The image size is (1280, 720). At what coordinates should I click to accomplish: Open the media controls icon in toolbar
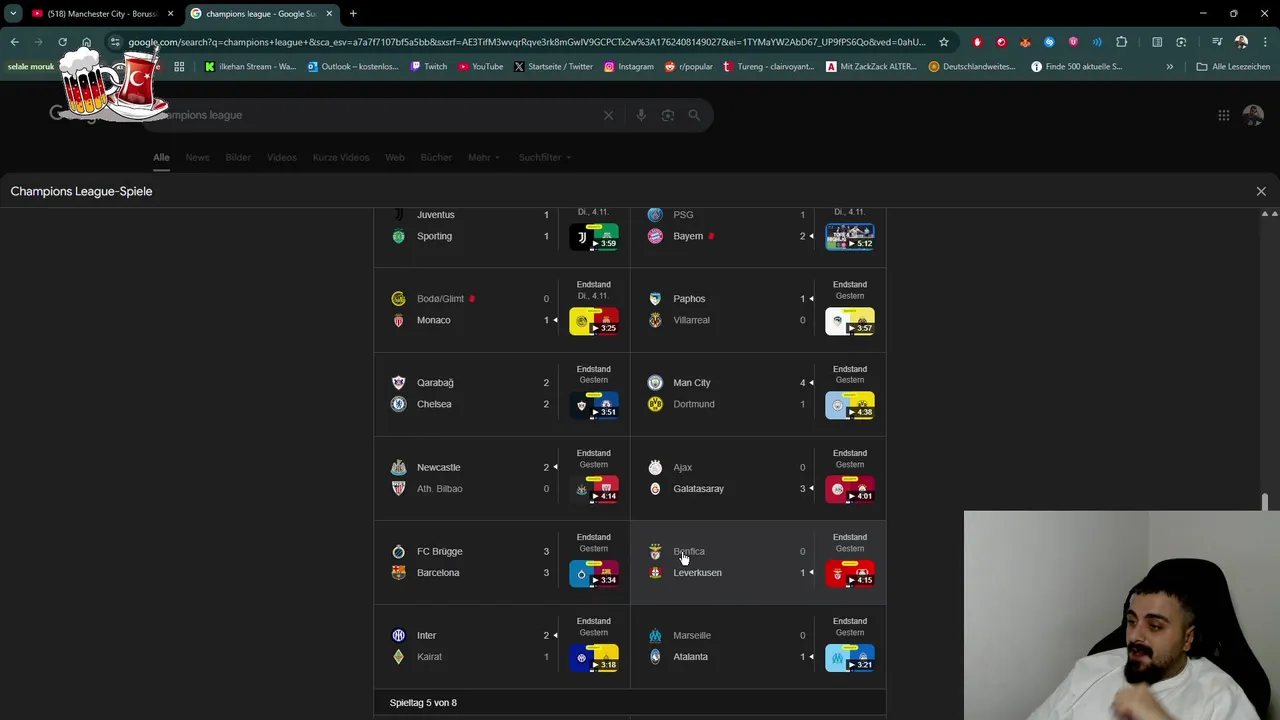tap(1217, 42)
